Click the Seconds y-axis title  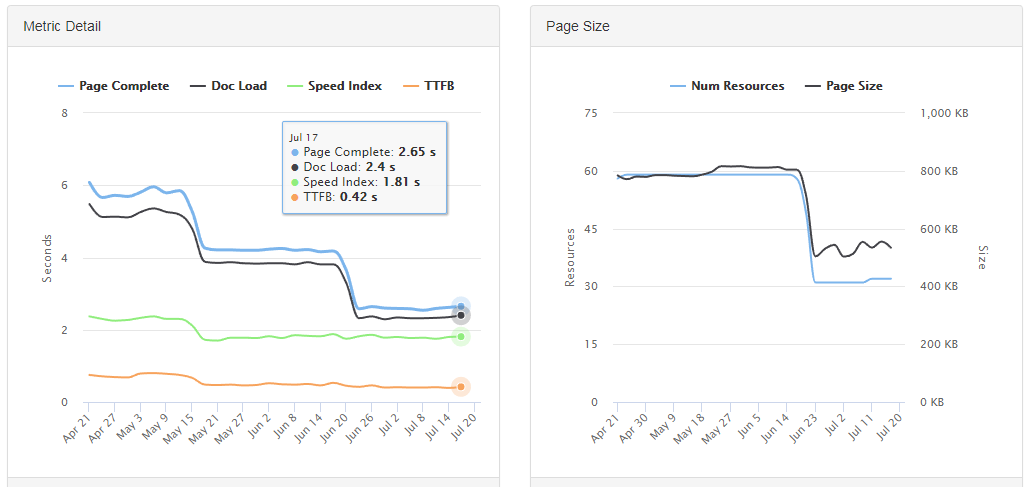click(47, 258)
